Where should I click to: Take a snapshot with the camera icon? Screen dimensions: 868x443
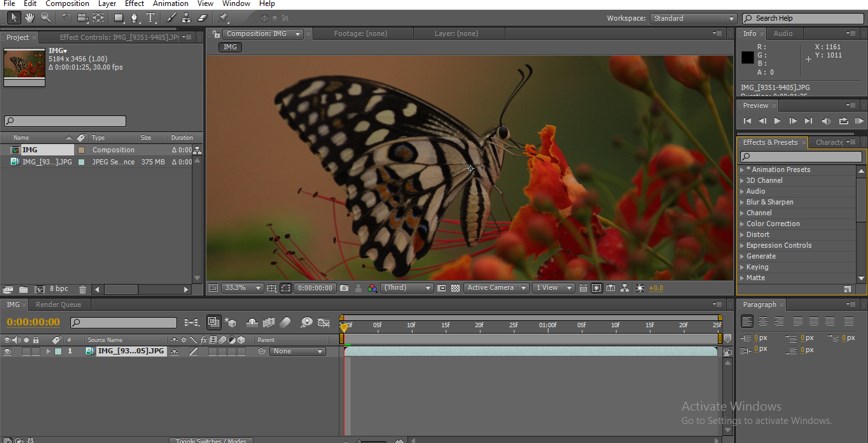click(345, 288)
